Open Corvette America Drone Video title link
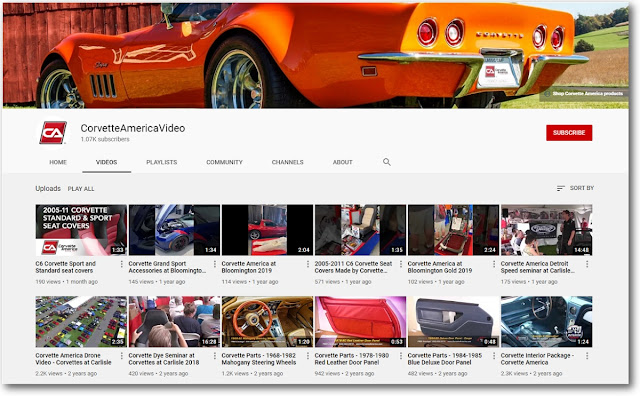640x396 pixels. pos(73,359)
